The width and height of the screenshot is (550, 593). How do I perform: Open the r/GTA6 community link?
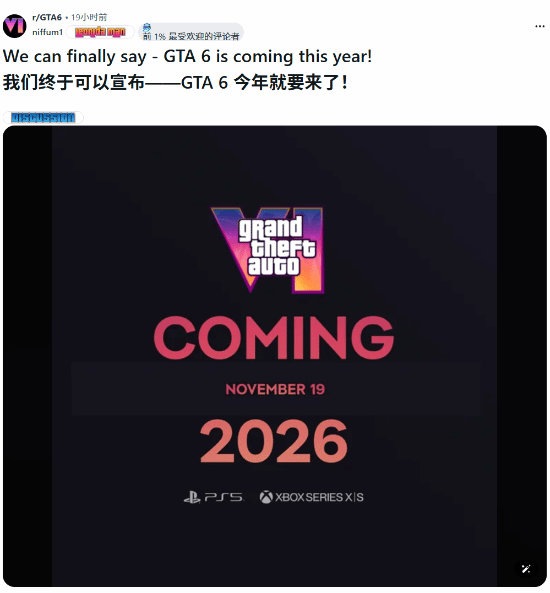click(x=47, y=17)
